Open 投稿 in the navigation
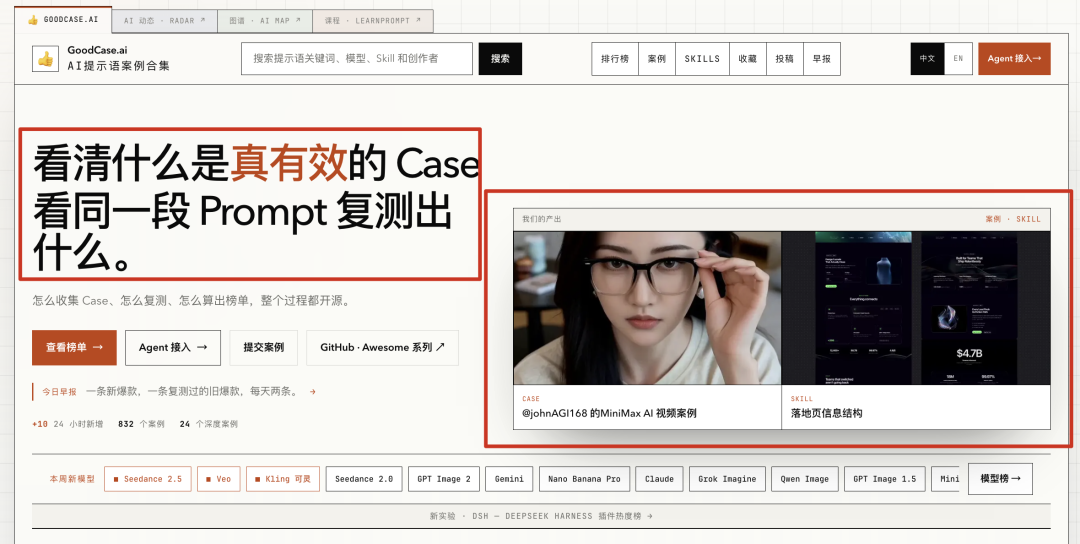This screenshot has width=1080, height=544. (785, 59)
